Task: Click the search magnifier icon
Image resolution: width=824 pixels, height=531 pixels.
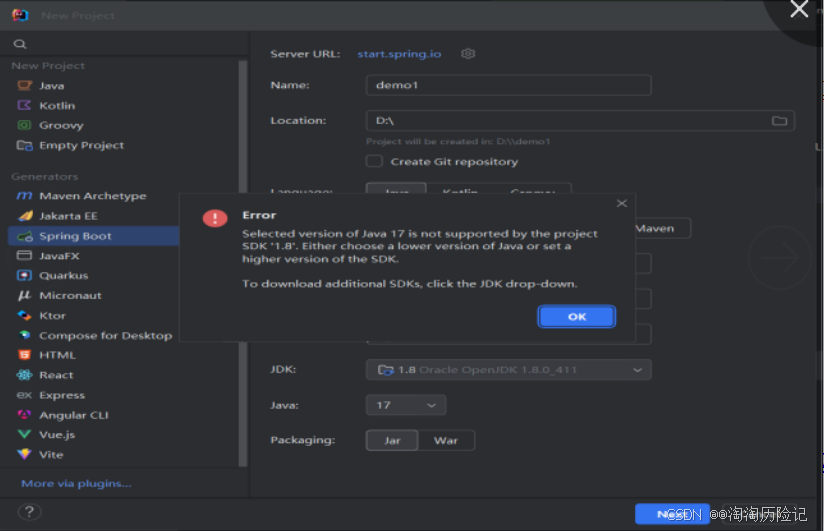Action: coord(20,44)
